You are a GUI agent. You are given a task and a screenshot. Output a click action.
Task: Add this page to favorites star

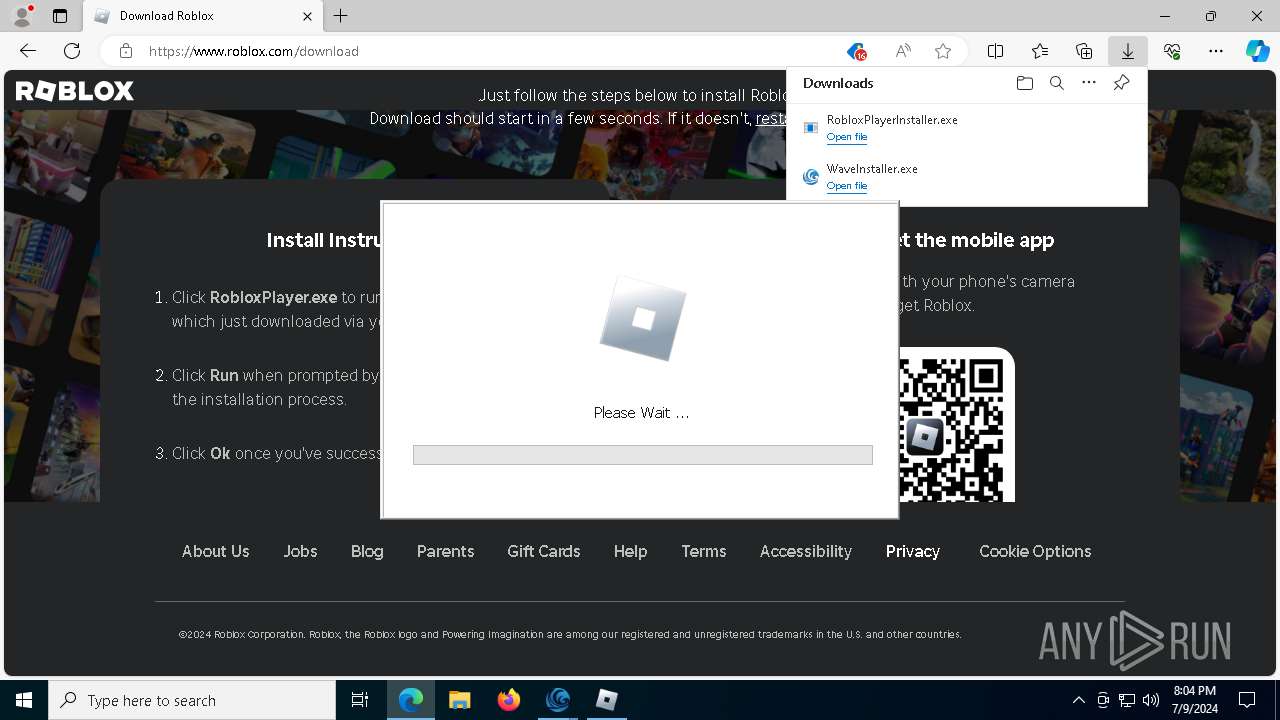pyautogui.click(x=943, y=51)
